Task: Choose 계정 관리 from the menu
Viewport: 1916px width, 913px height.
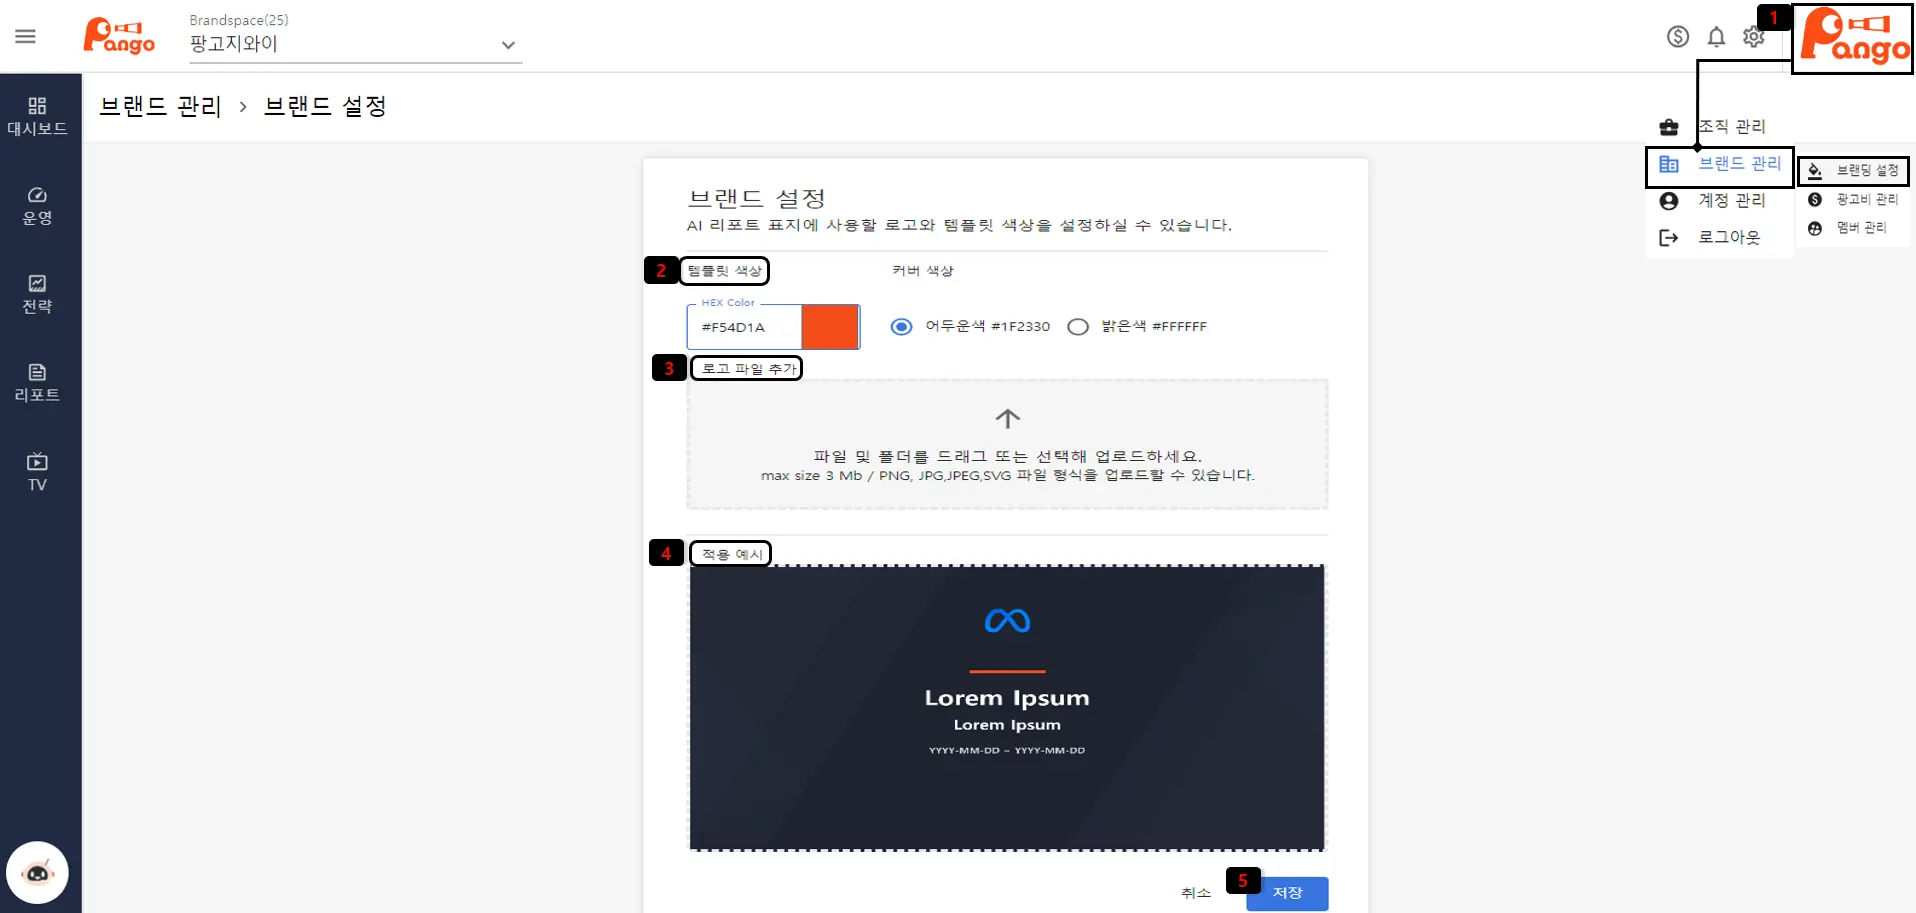Action: [1731, 201]
